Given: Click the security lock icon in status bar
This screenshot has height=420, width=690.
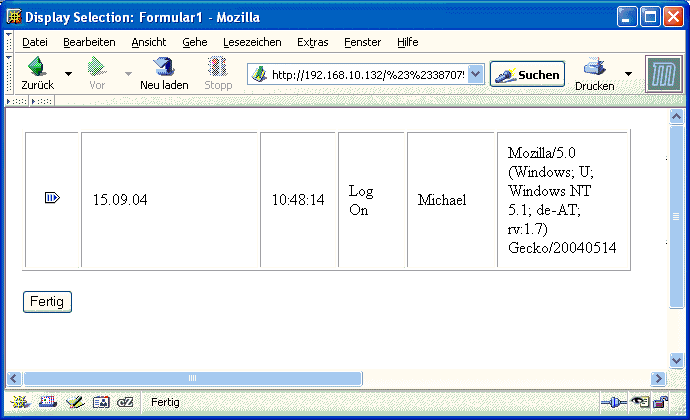Looking at the screenshot, I should point(661,402).
